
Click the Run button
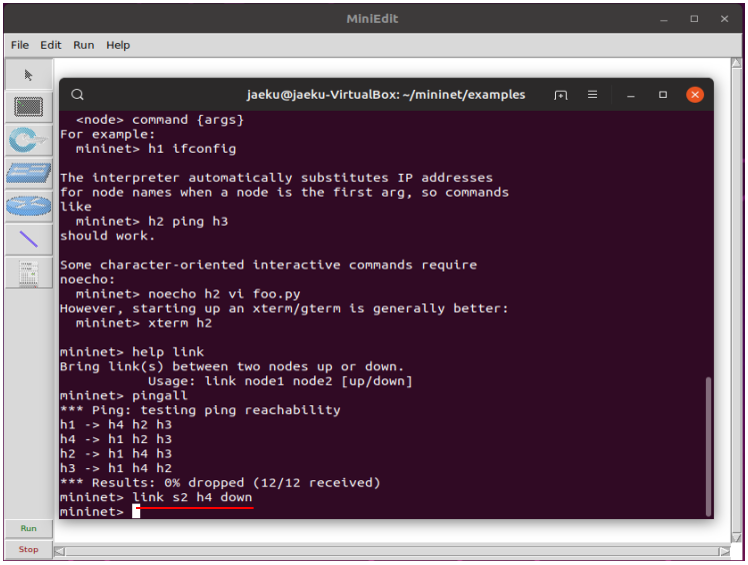[x=29, y=528]
